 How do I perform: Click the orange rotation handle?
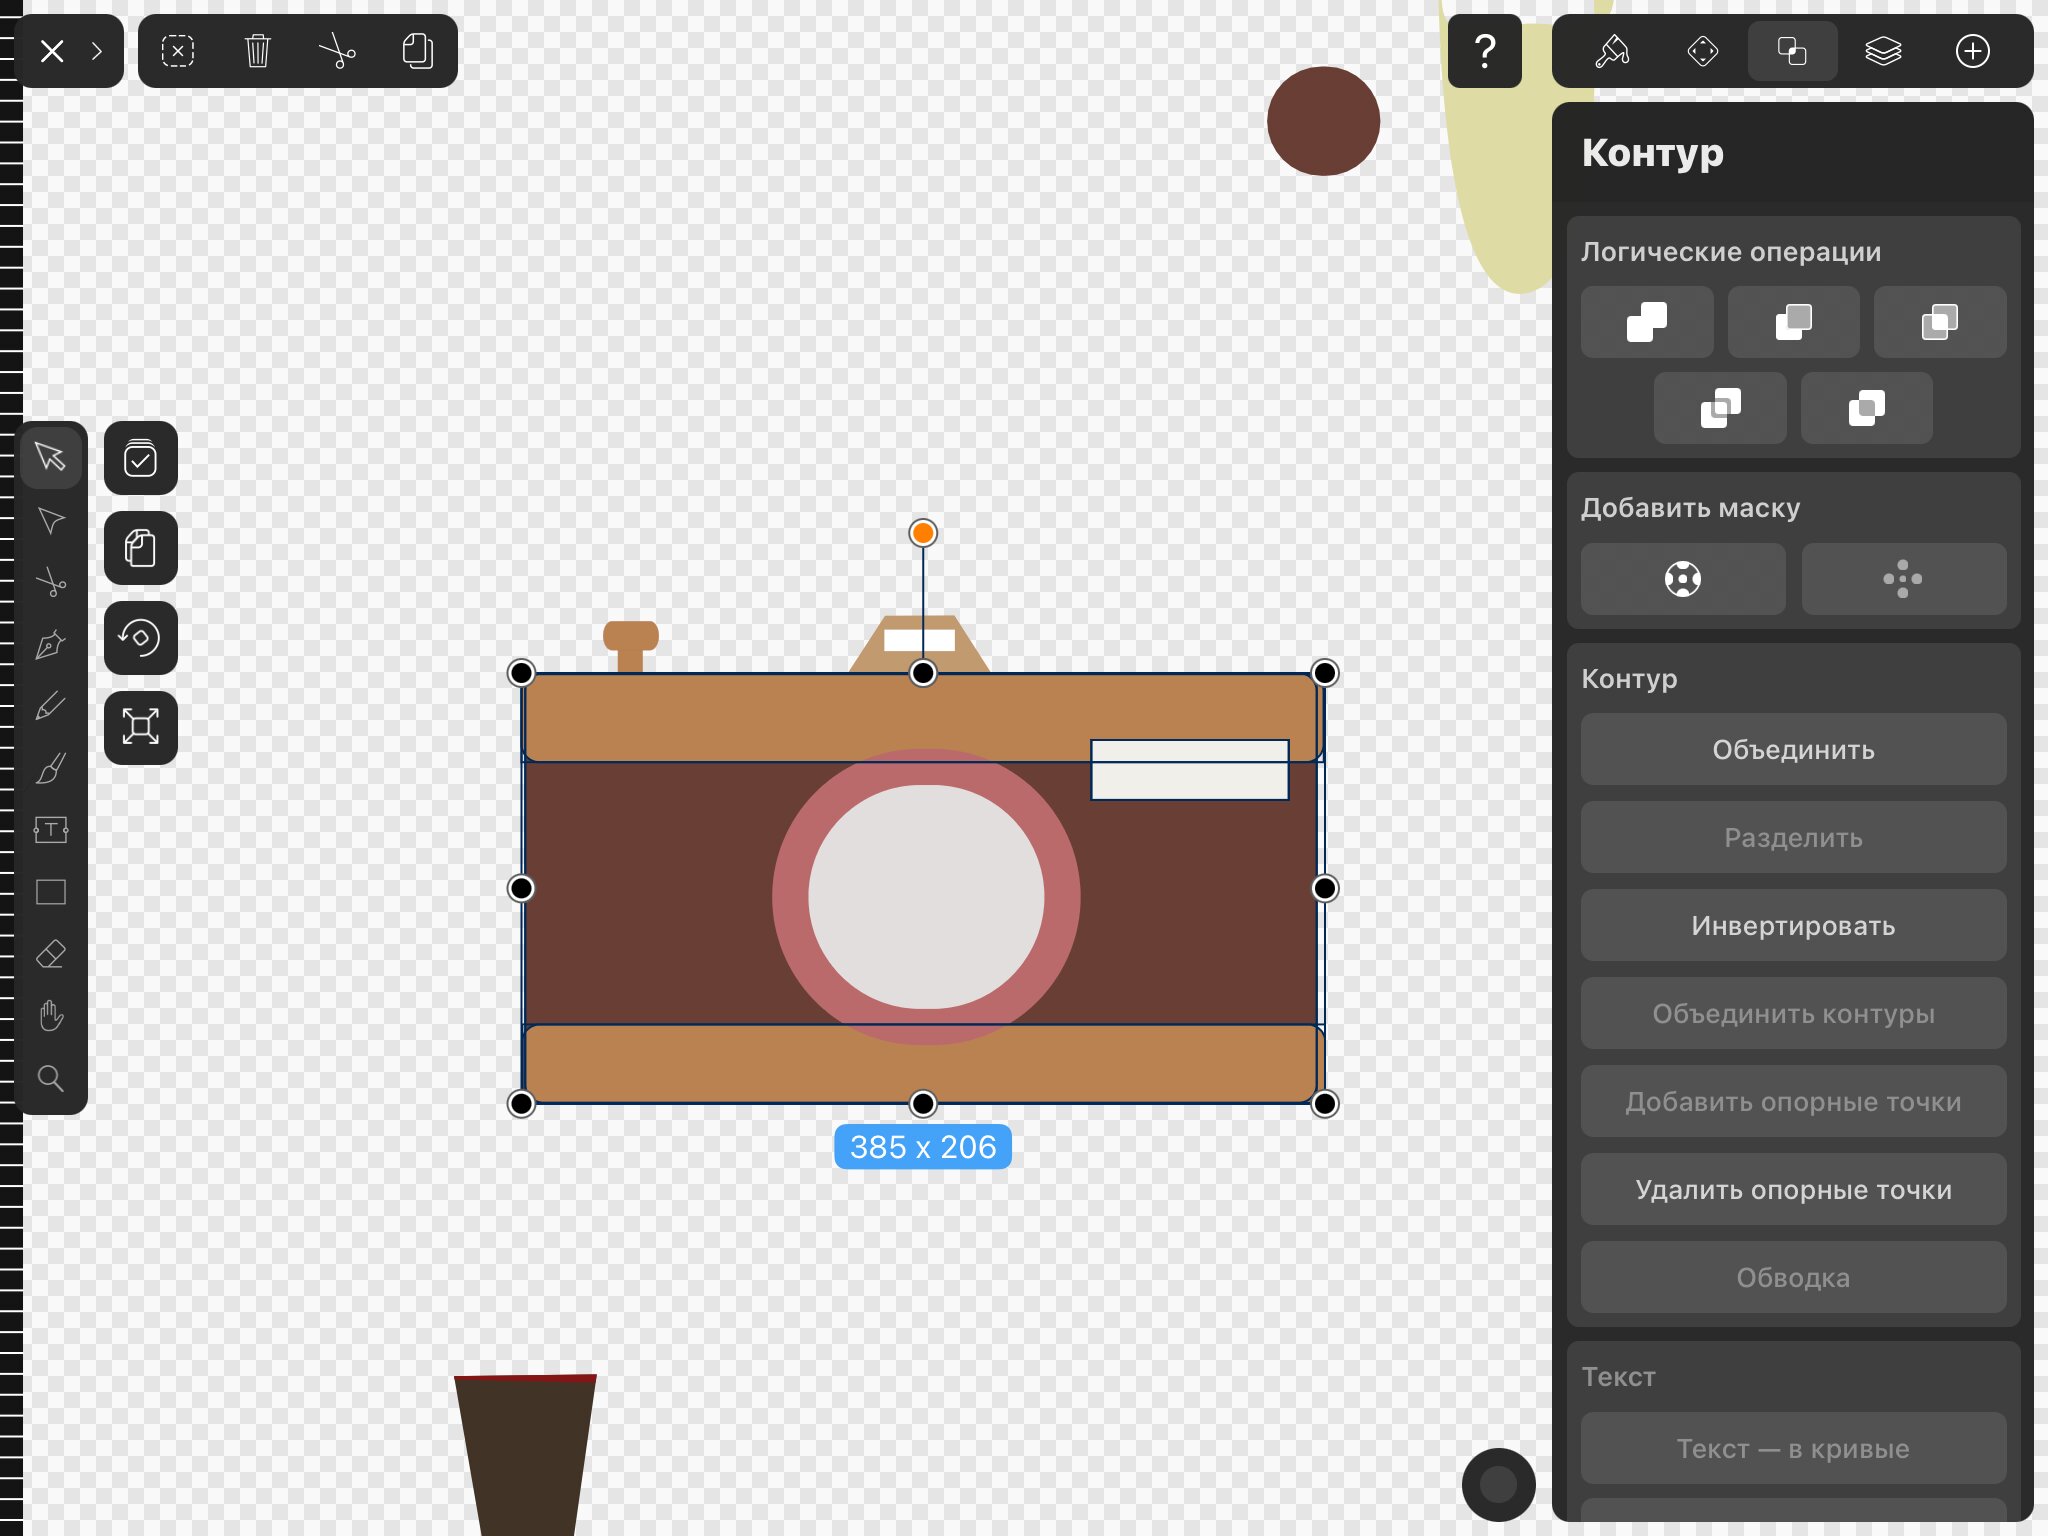[923, 533]
